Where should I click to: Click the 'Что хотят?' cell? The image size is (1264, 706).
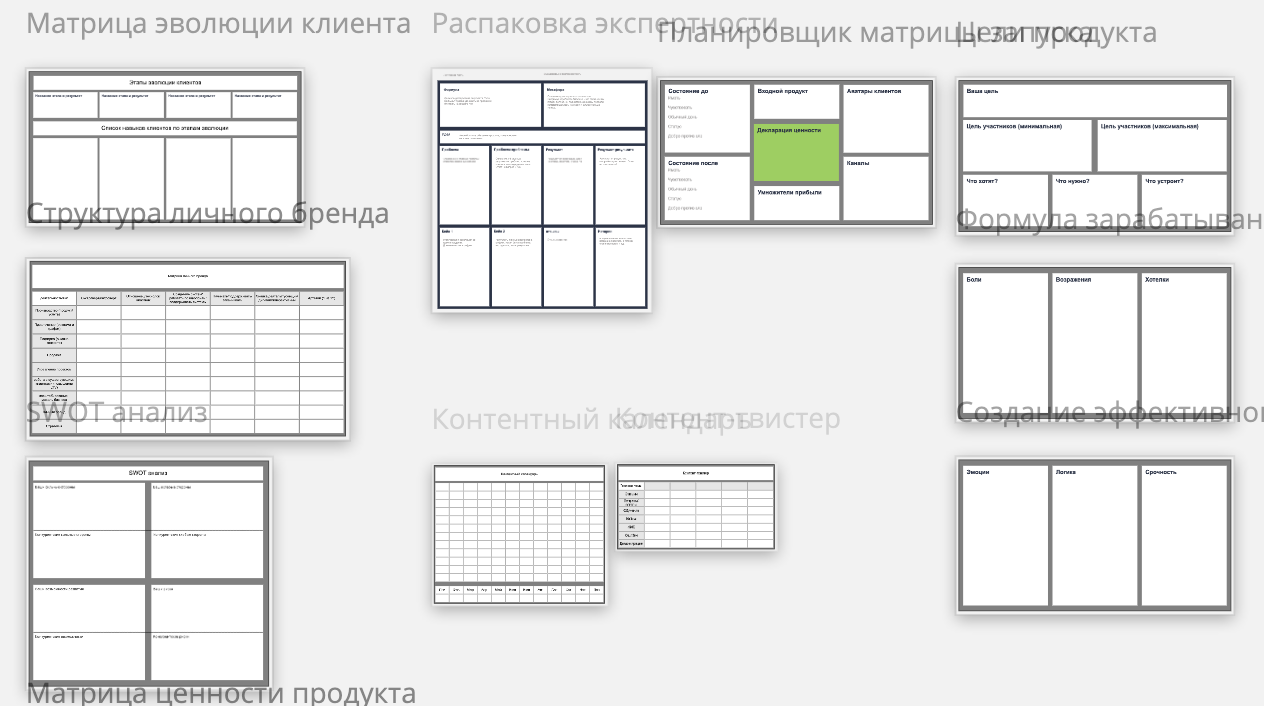click(1005, 203)
